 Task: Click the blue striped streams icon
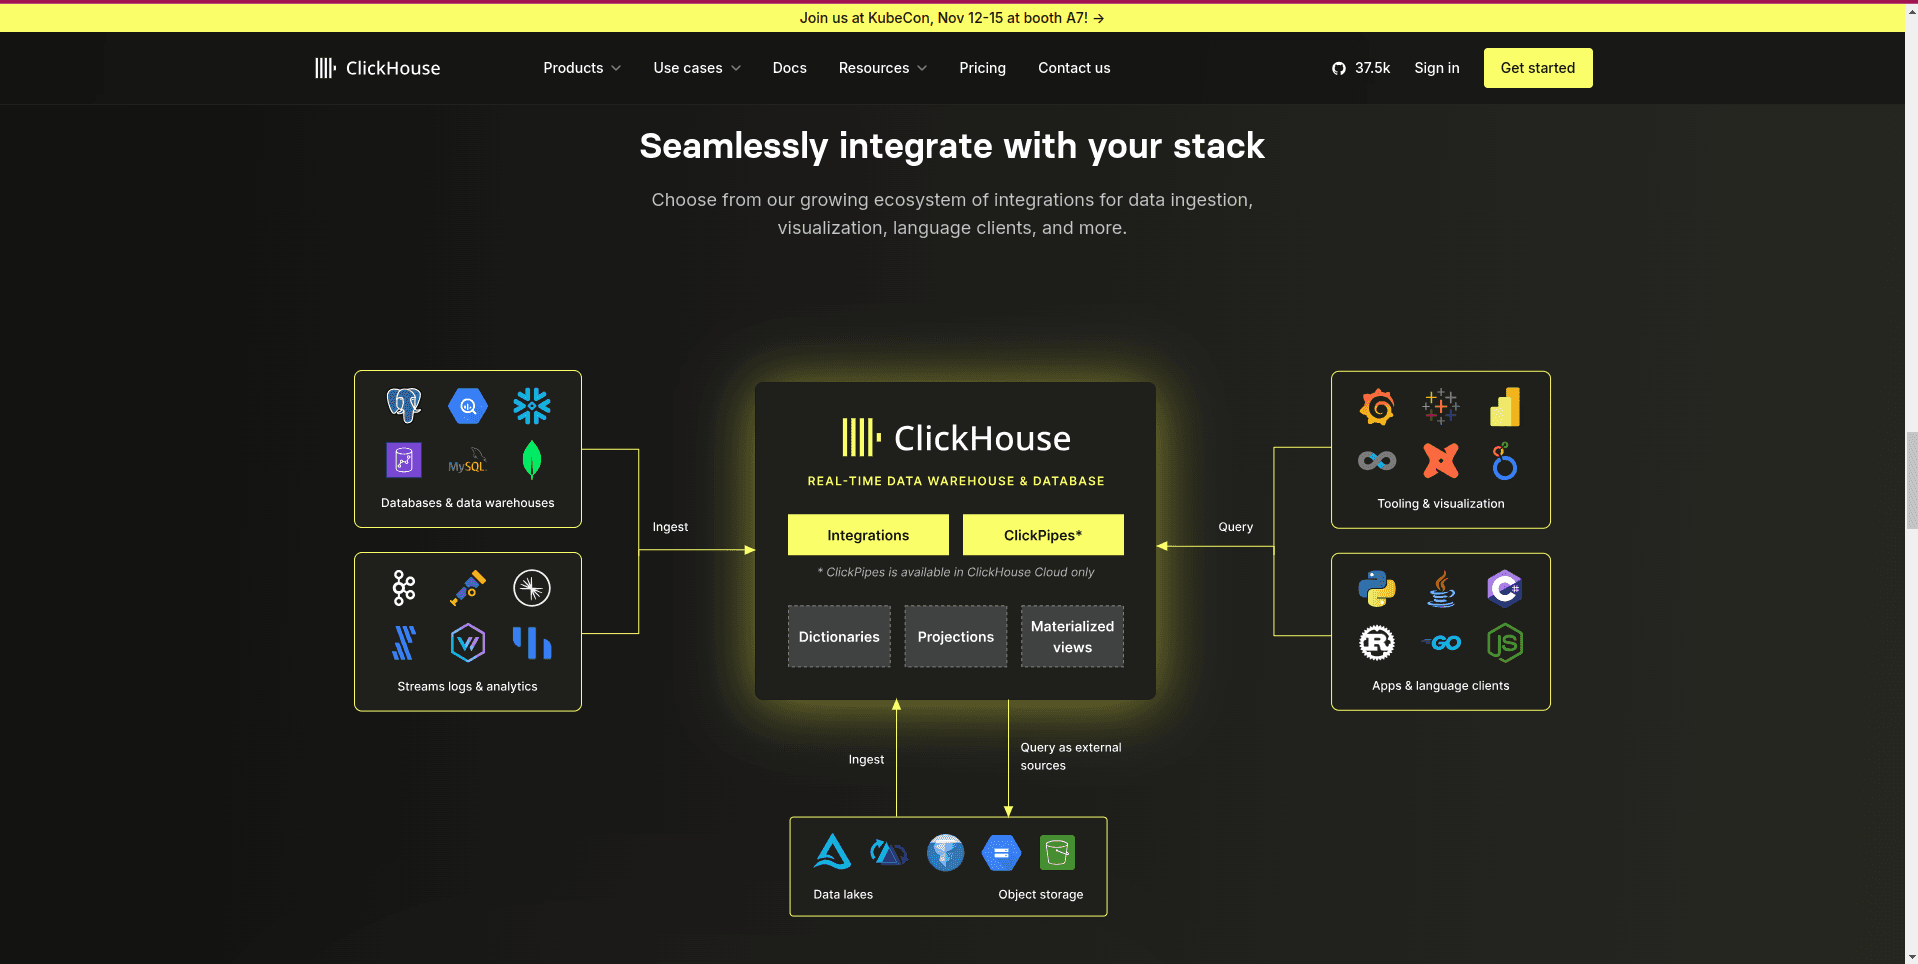click(x=404, y=643)
